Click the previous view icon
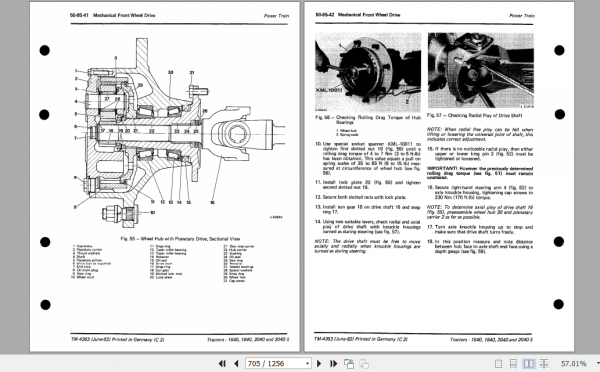Viewport: 600px width, 372px height. point(349,364)
